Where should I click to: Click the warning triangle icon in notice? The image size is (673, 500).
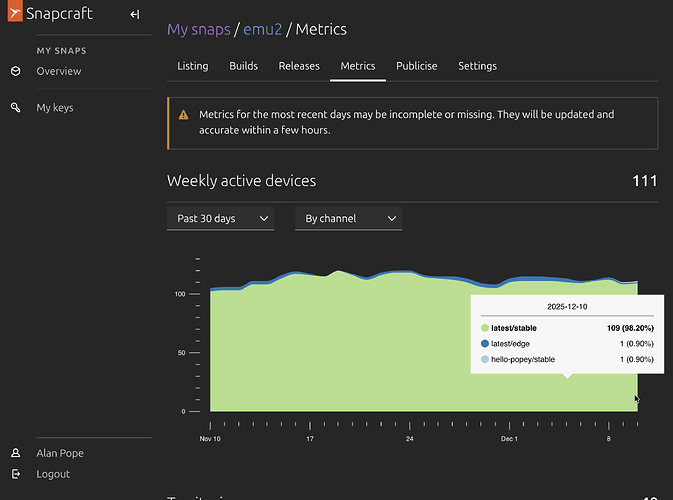[184, 115]
